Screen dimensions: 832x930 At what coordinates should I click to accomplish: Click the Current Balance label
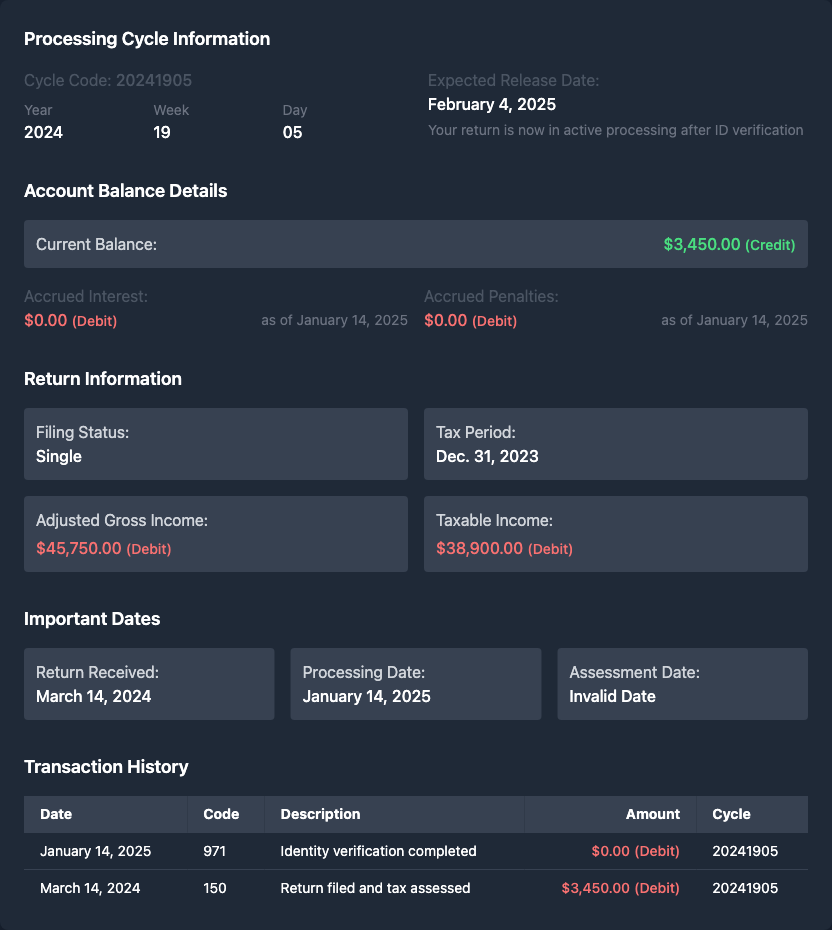coord(96,244)
